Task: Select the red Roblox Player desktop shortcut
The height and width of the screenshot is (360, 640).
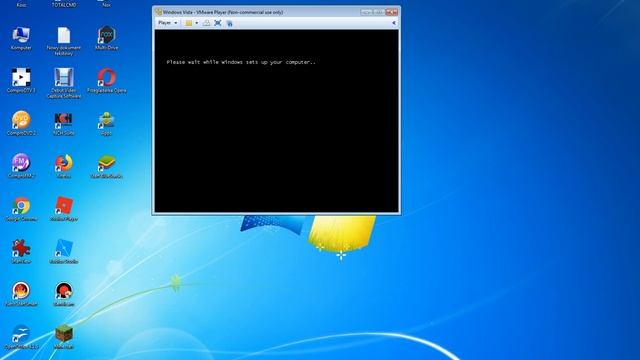Action: click(x=64, y=209)
